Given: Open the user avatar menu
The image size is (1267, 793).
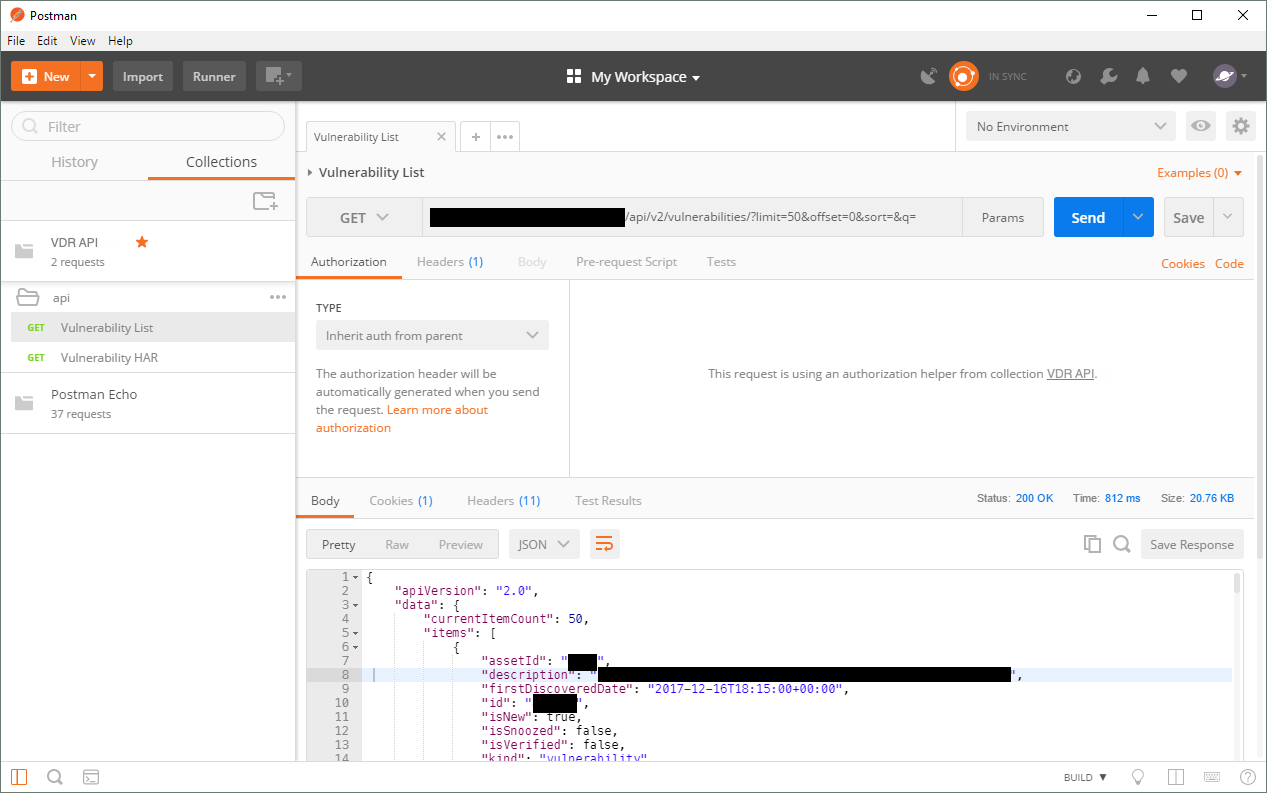Looking at the screenshot, I should click(1229, 76).
